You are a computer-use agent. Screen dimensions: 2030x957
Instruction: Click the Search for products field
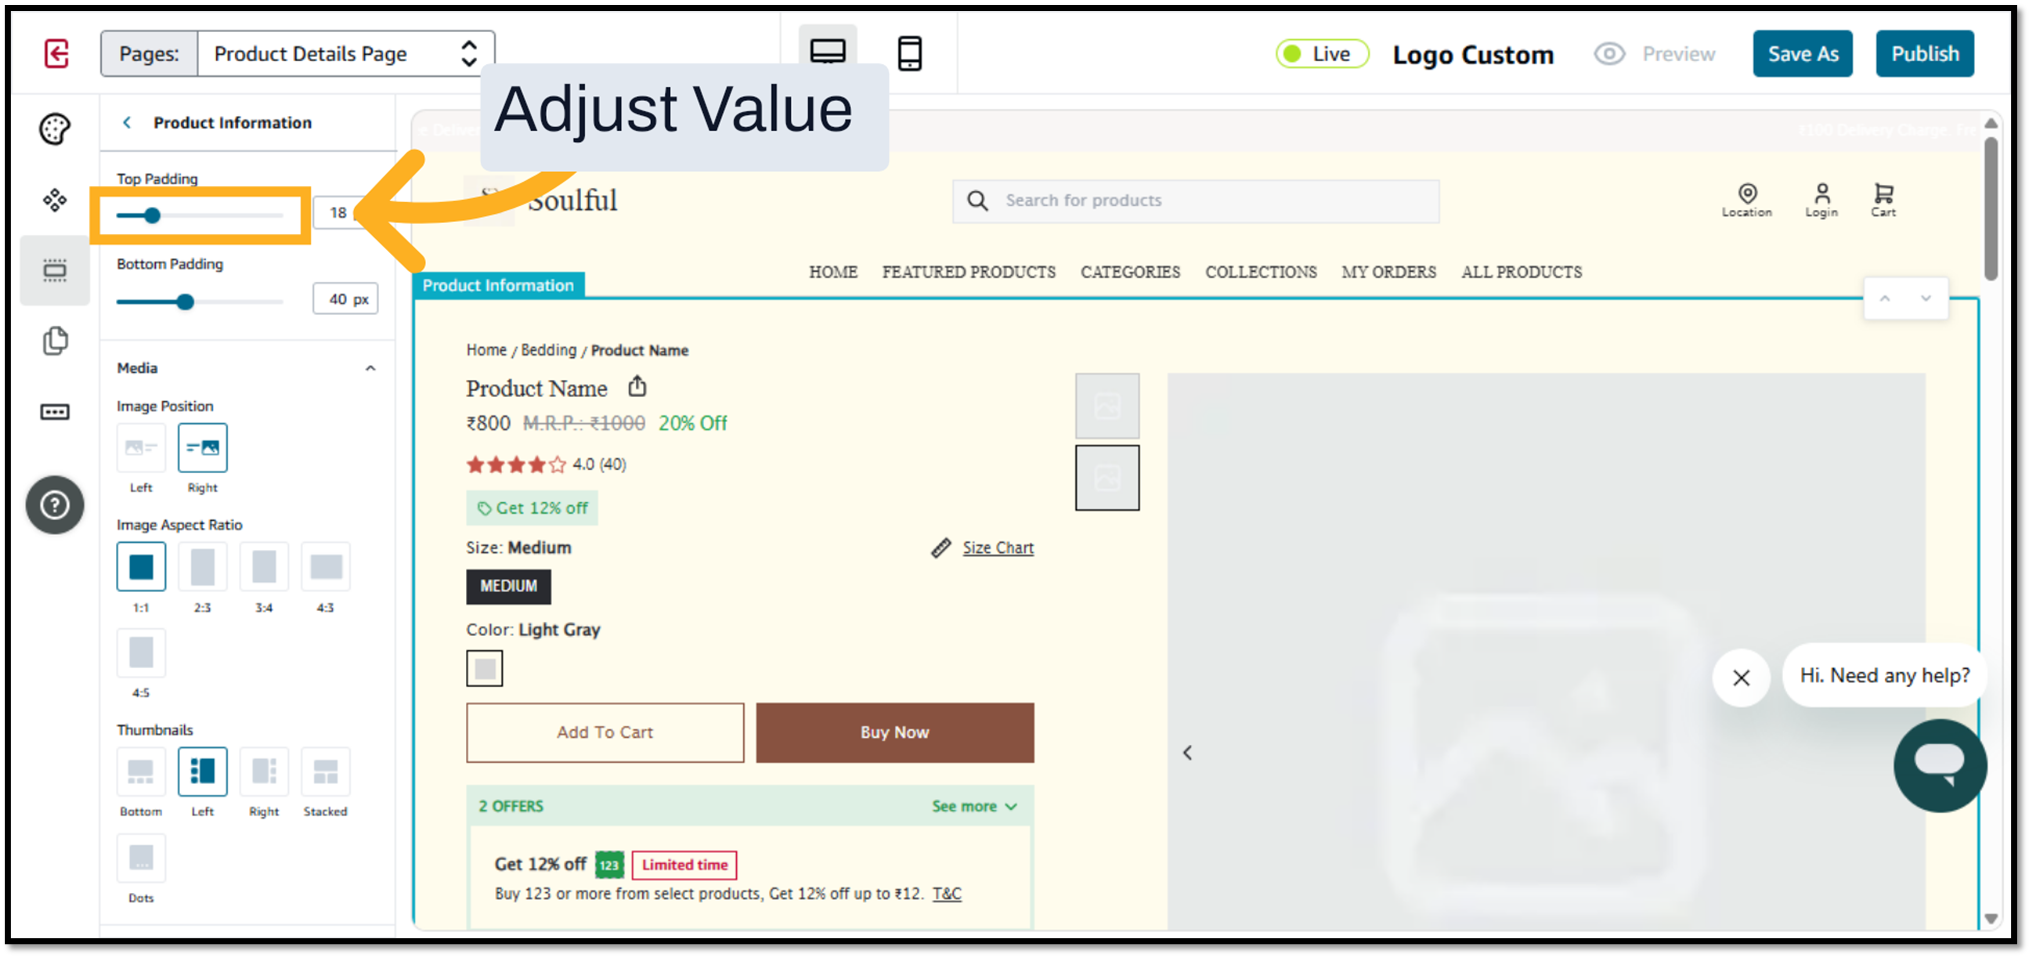(x=1195, y=201)
